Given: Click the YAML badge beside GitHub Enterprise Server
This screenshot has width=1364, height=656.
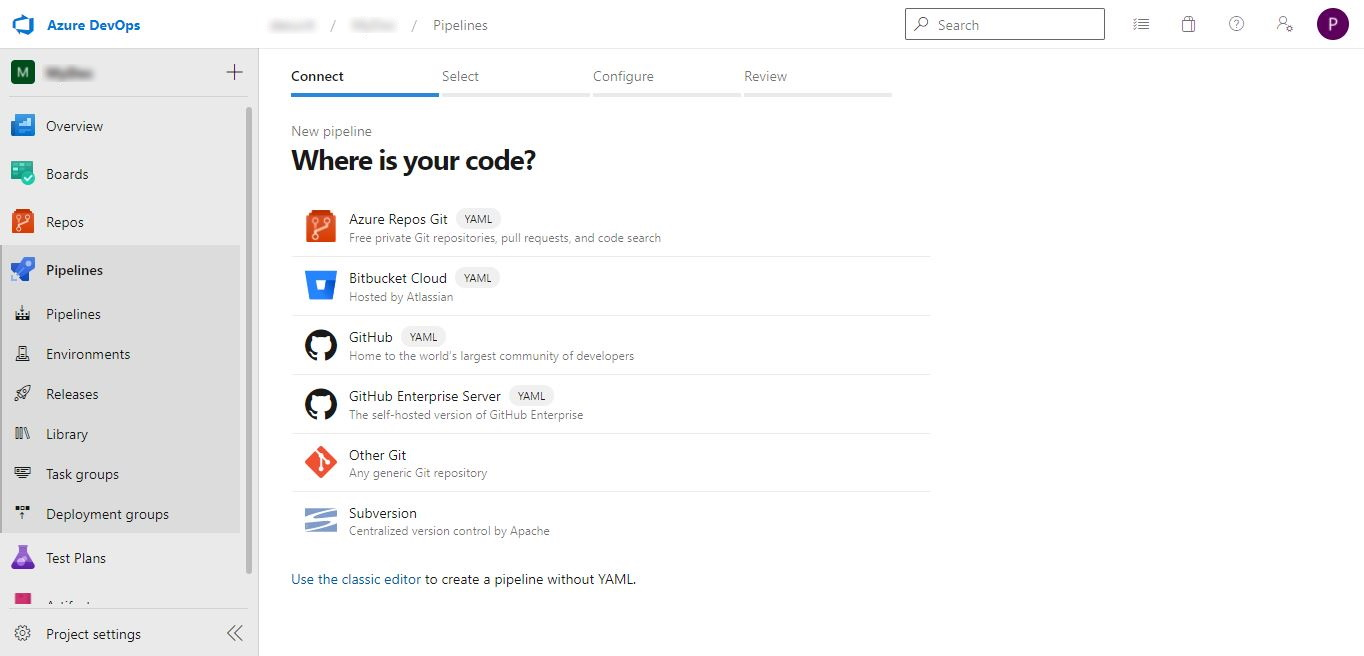Looking at the screenshot, I should (x=531, y=396).
